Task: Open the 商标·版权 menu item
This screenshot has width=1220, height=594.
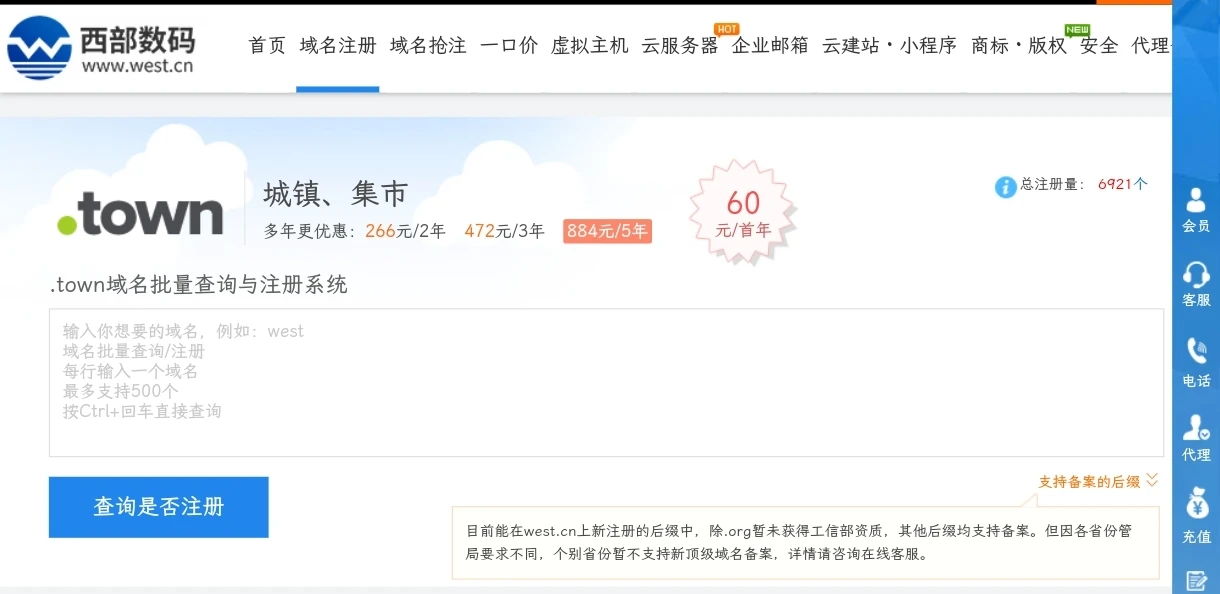Action: pyautogui.click(x=1018, y=46)
